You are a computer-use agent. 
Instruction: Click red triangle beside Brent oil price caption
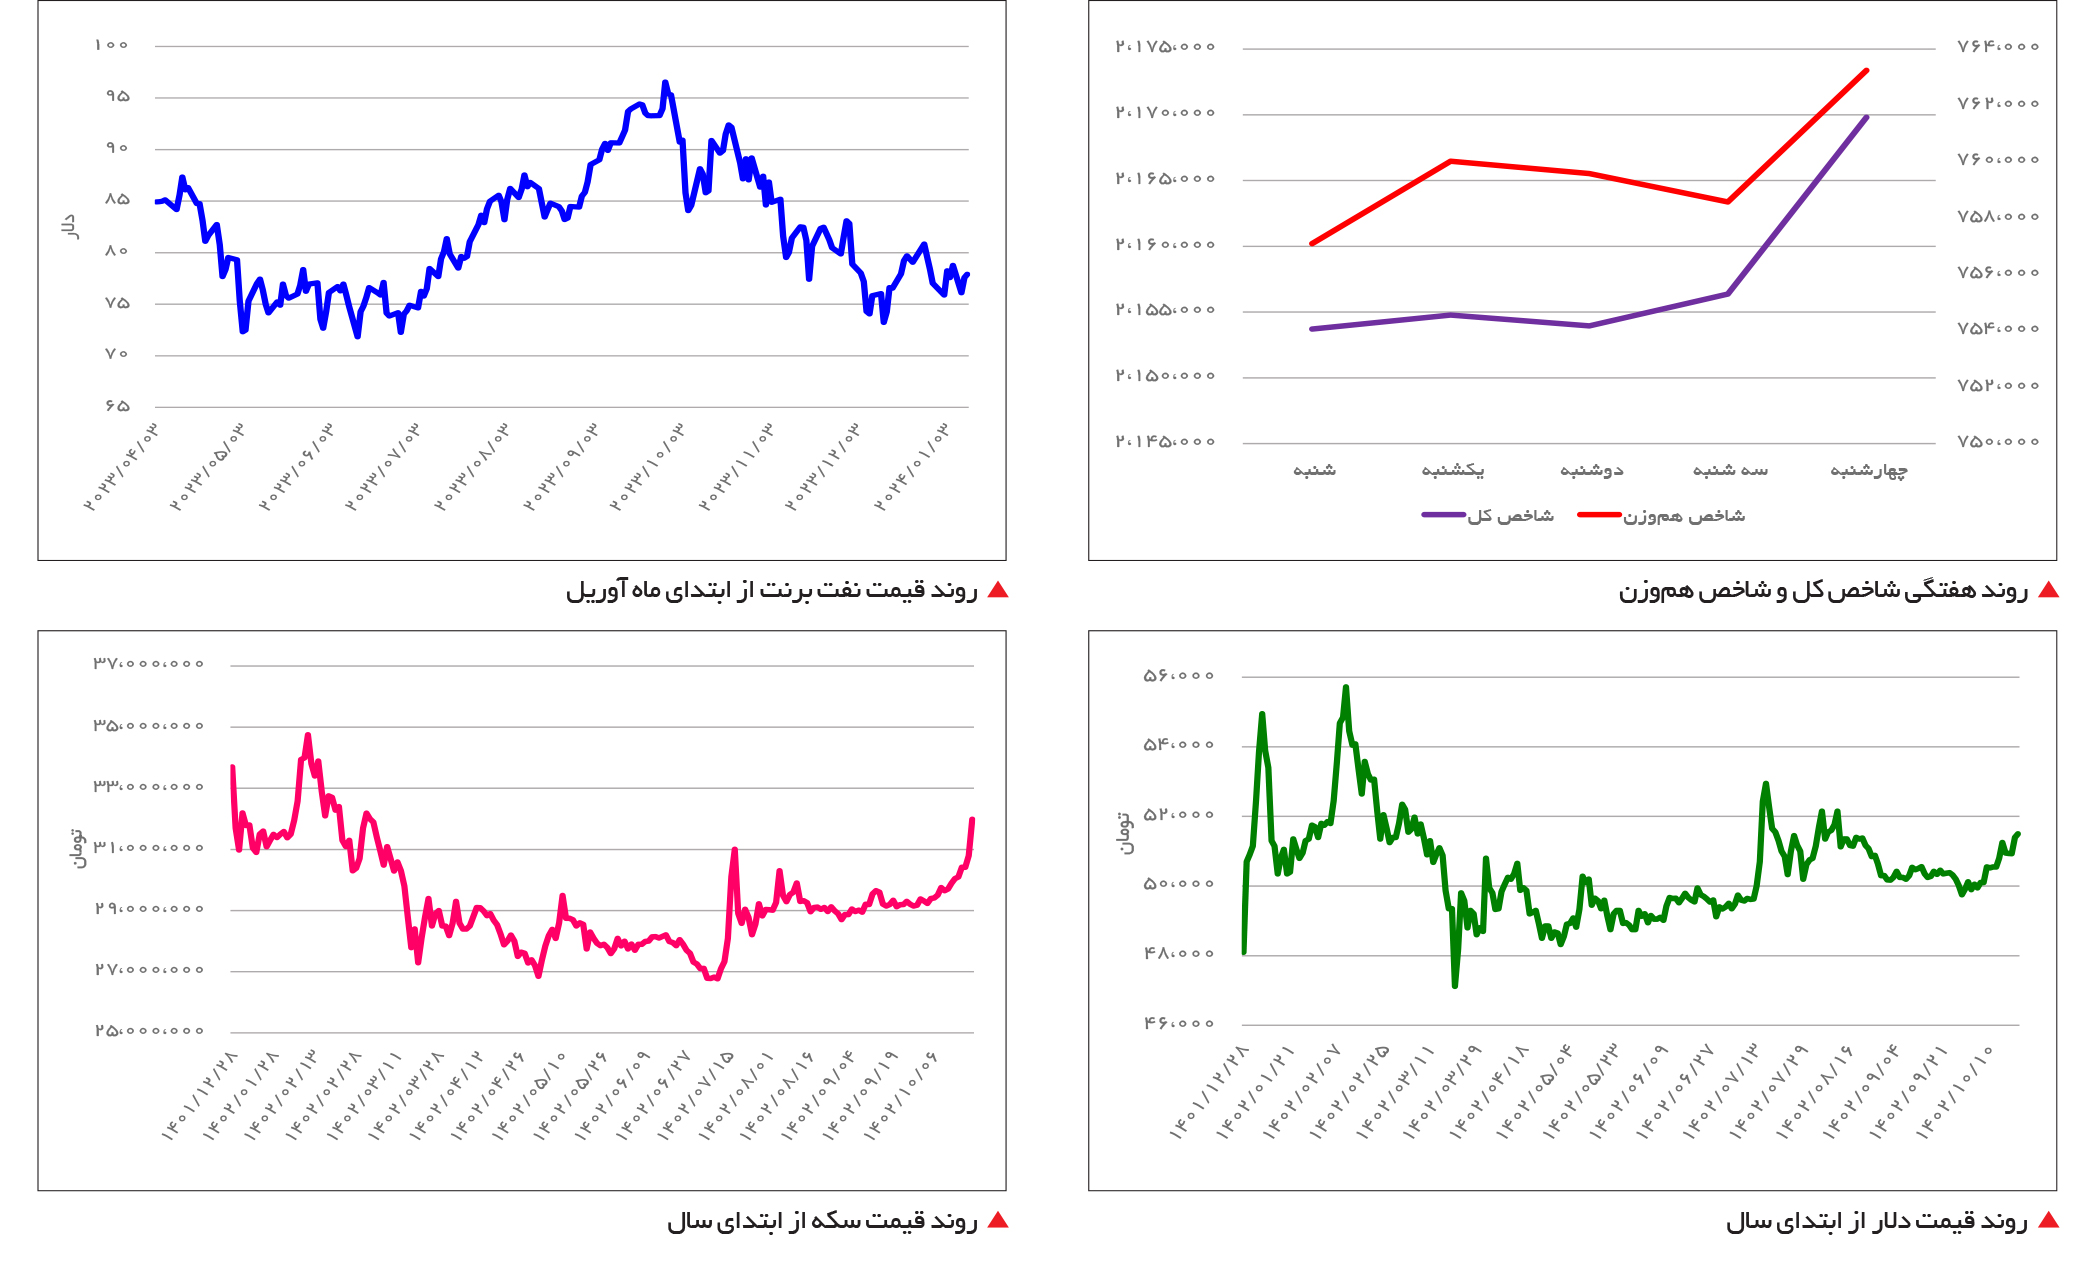[x=997, y=590]
